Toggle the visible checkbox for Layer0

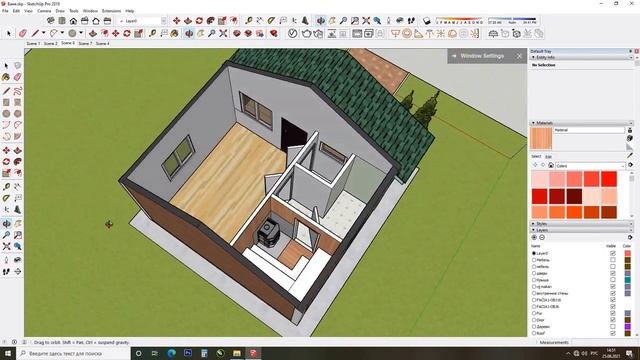coord(613,253)
